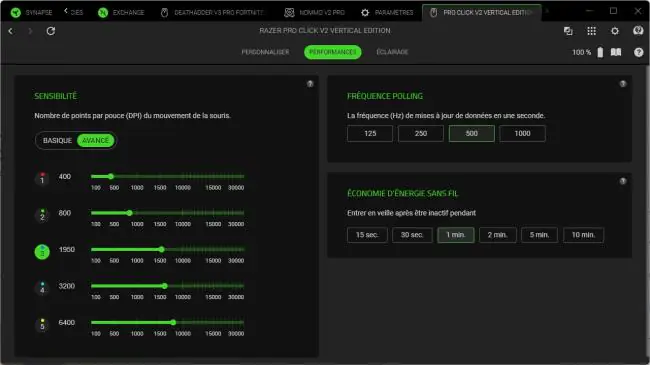Switch to the Exchange tab

point(121,12)
